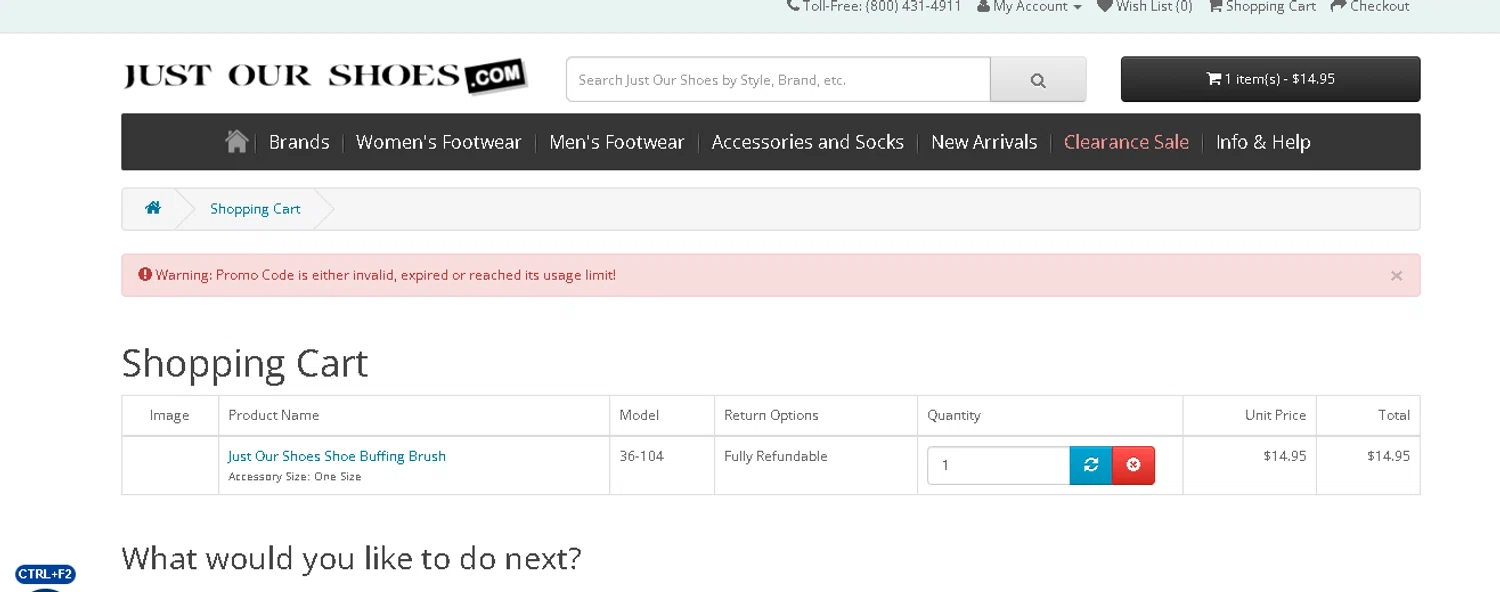Image resolution: width=1500 pixels, height=592 pixels.
Task: Open the black cart summary button
Action: (x=1270, y=79)
